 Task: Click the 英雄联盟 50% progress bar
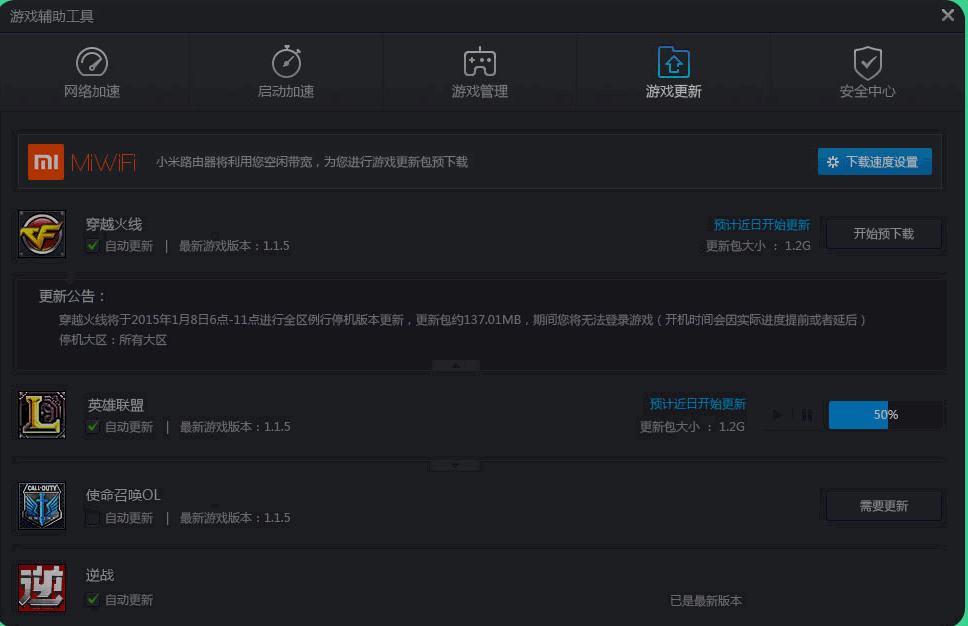pos(885,415)
